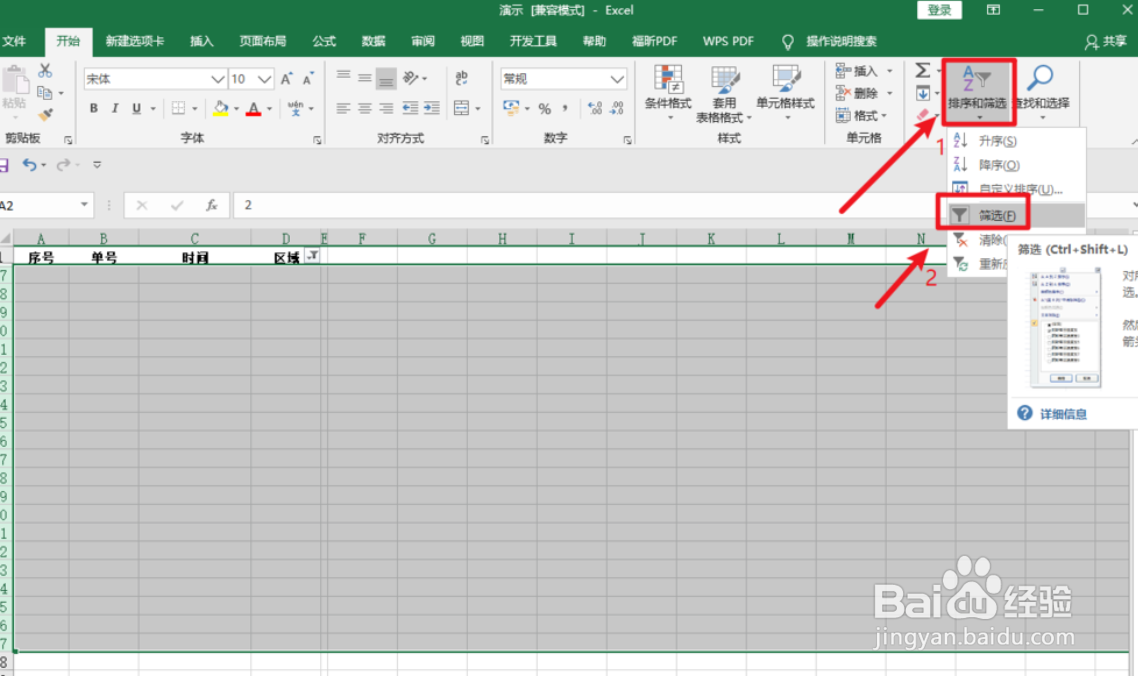
Task: Open the 格式 format dropdown
Action: [x=861, y=115]
